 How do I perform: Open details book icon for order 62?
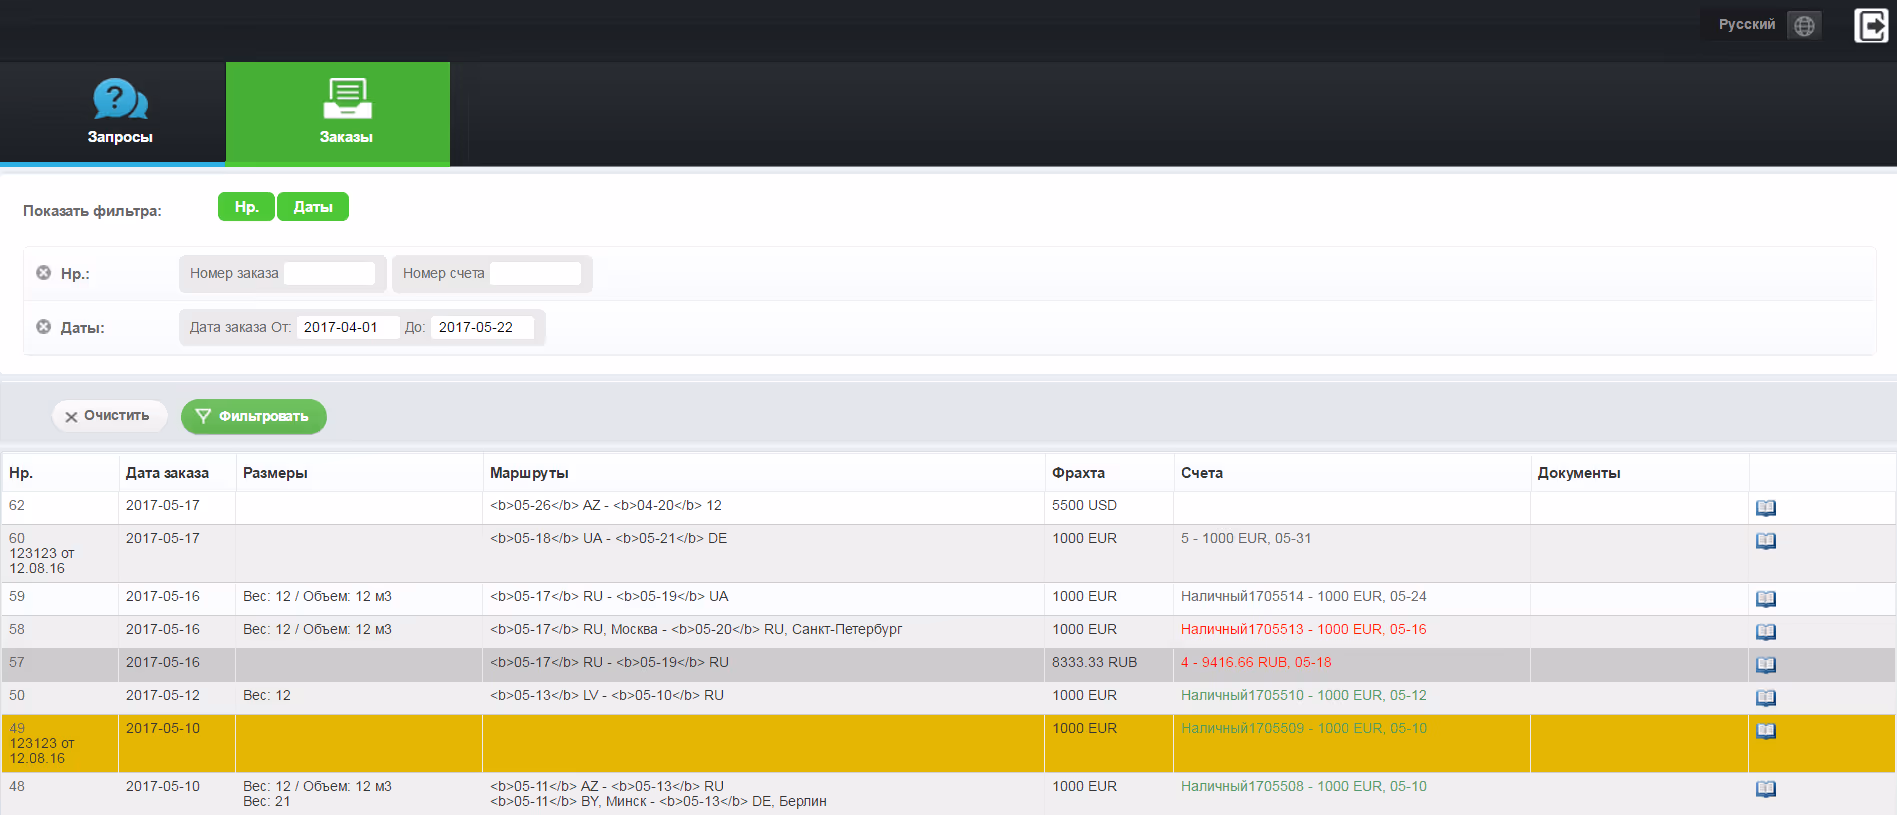[1766, 508]
